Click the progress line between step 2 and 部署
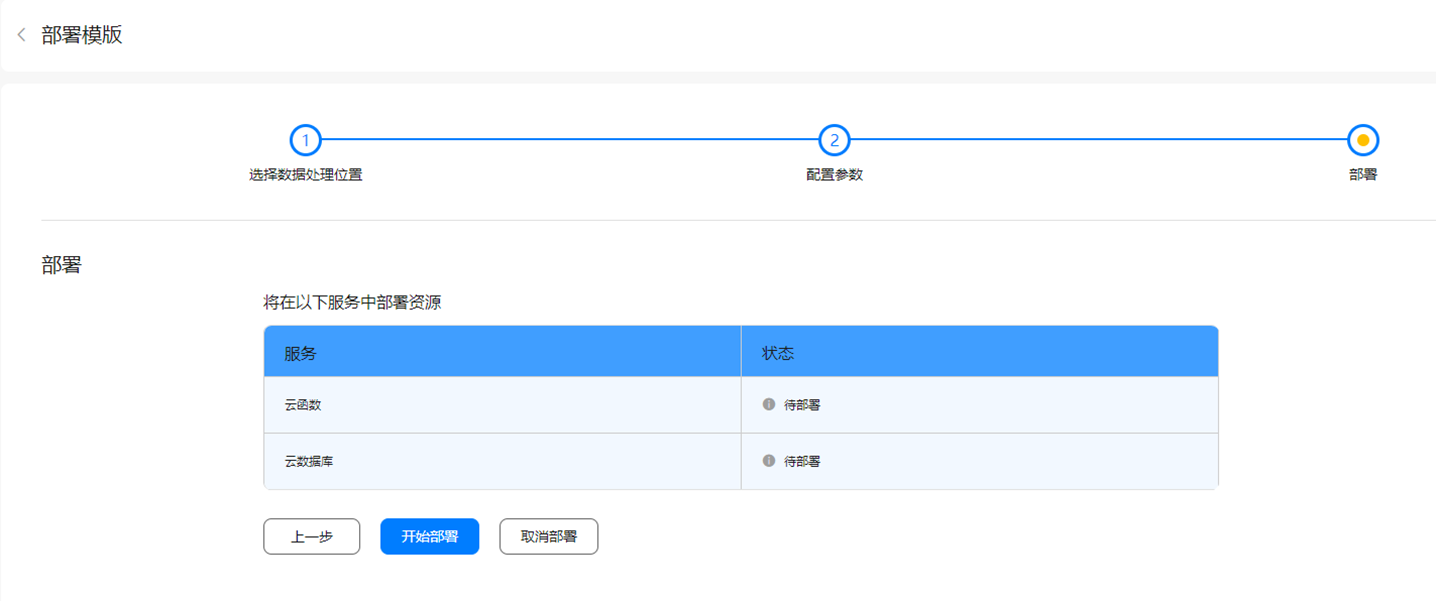Image resolution: width=1436 pixels, height=601 pixels. pyautogui.click(x=1100, y=140)
